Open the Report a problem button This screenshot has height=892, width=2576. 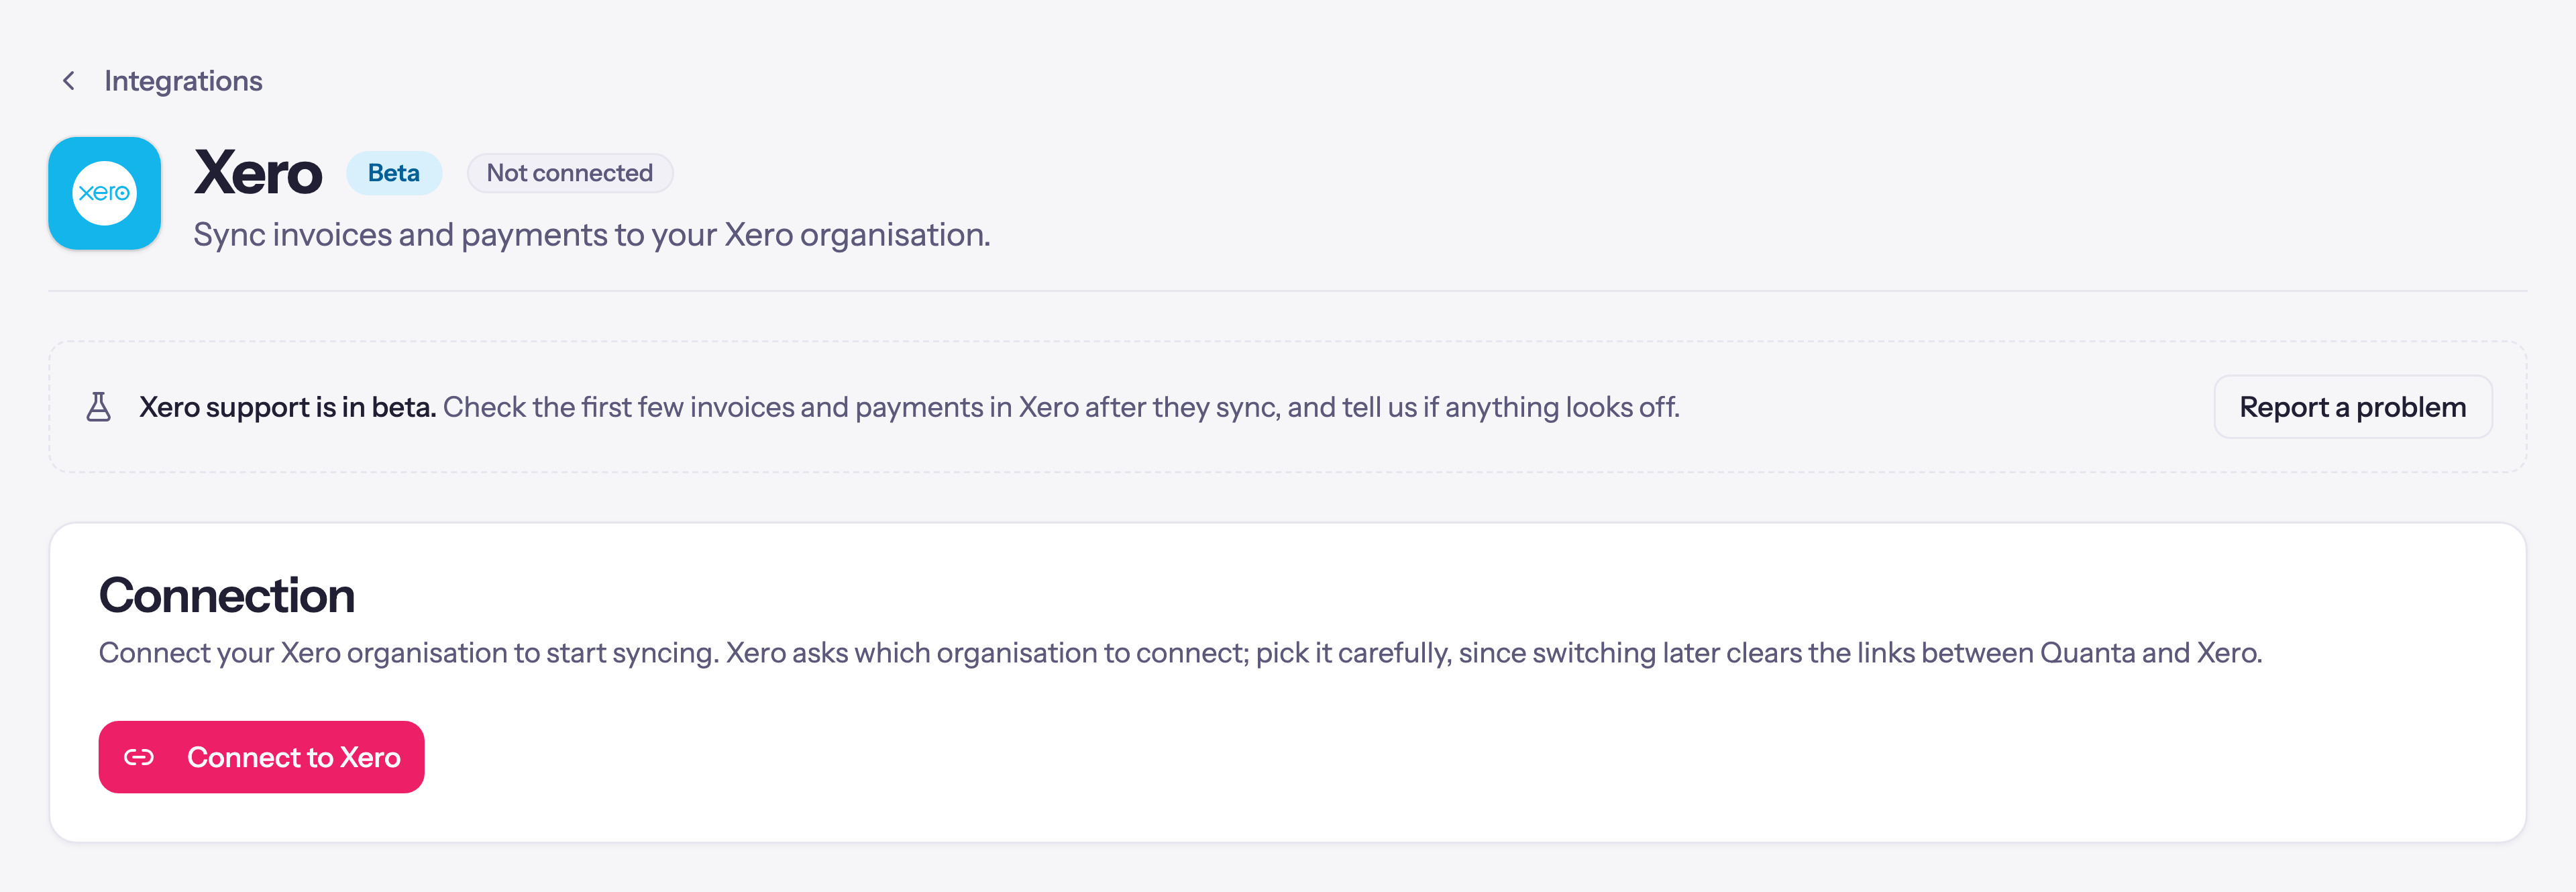[x=2353, y=407]
